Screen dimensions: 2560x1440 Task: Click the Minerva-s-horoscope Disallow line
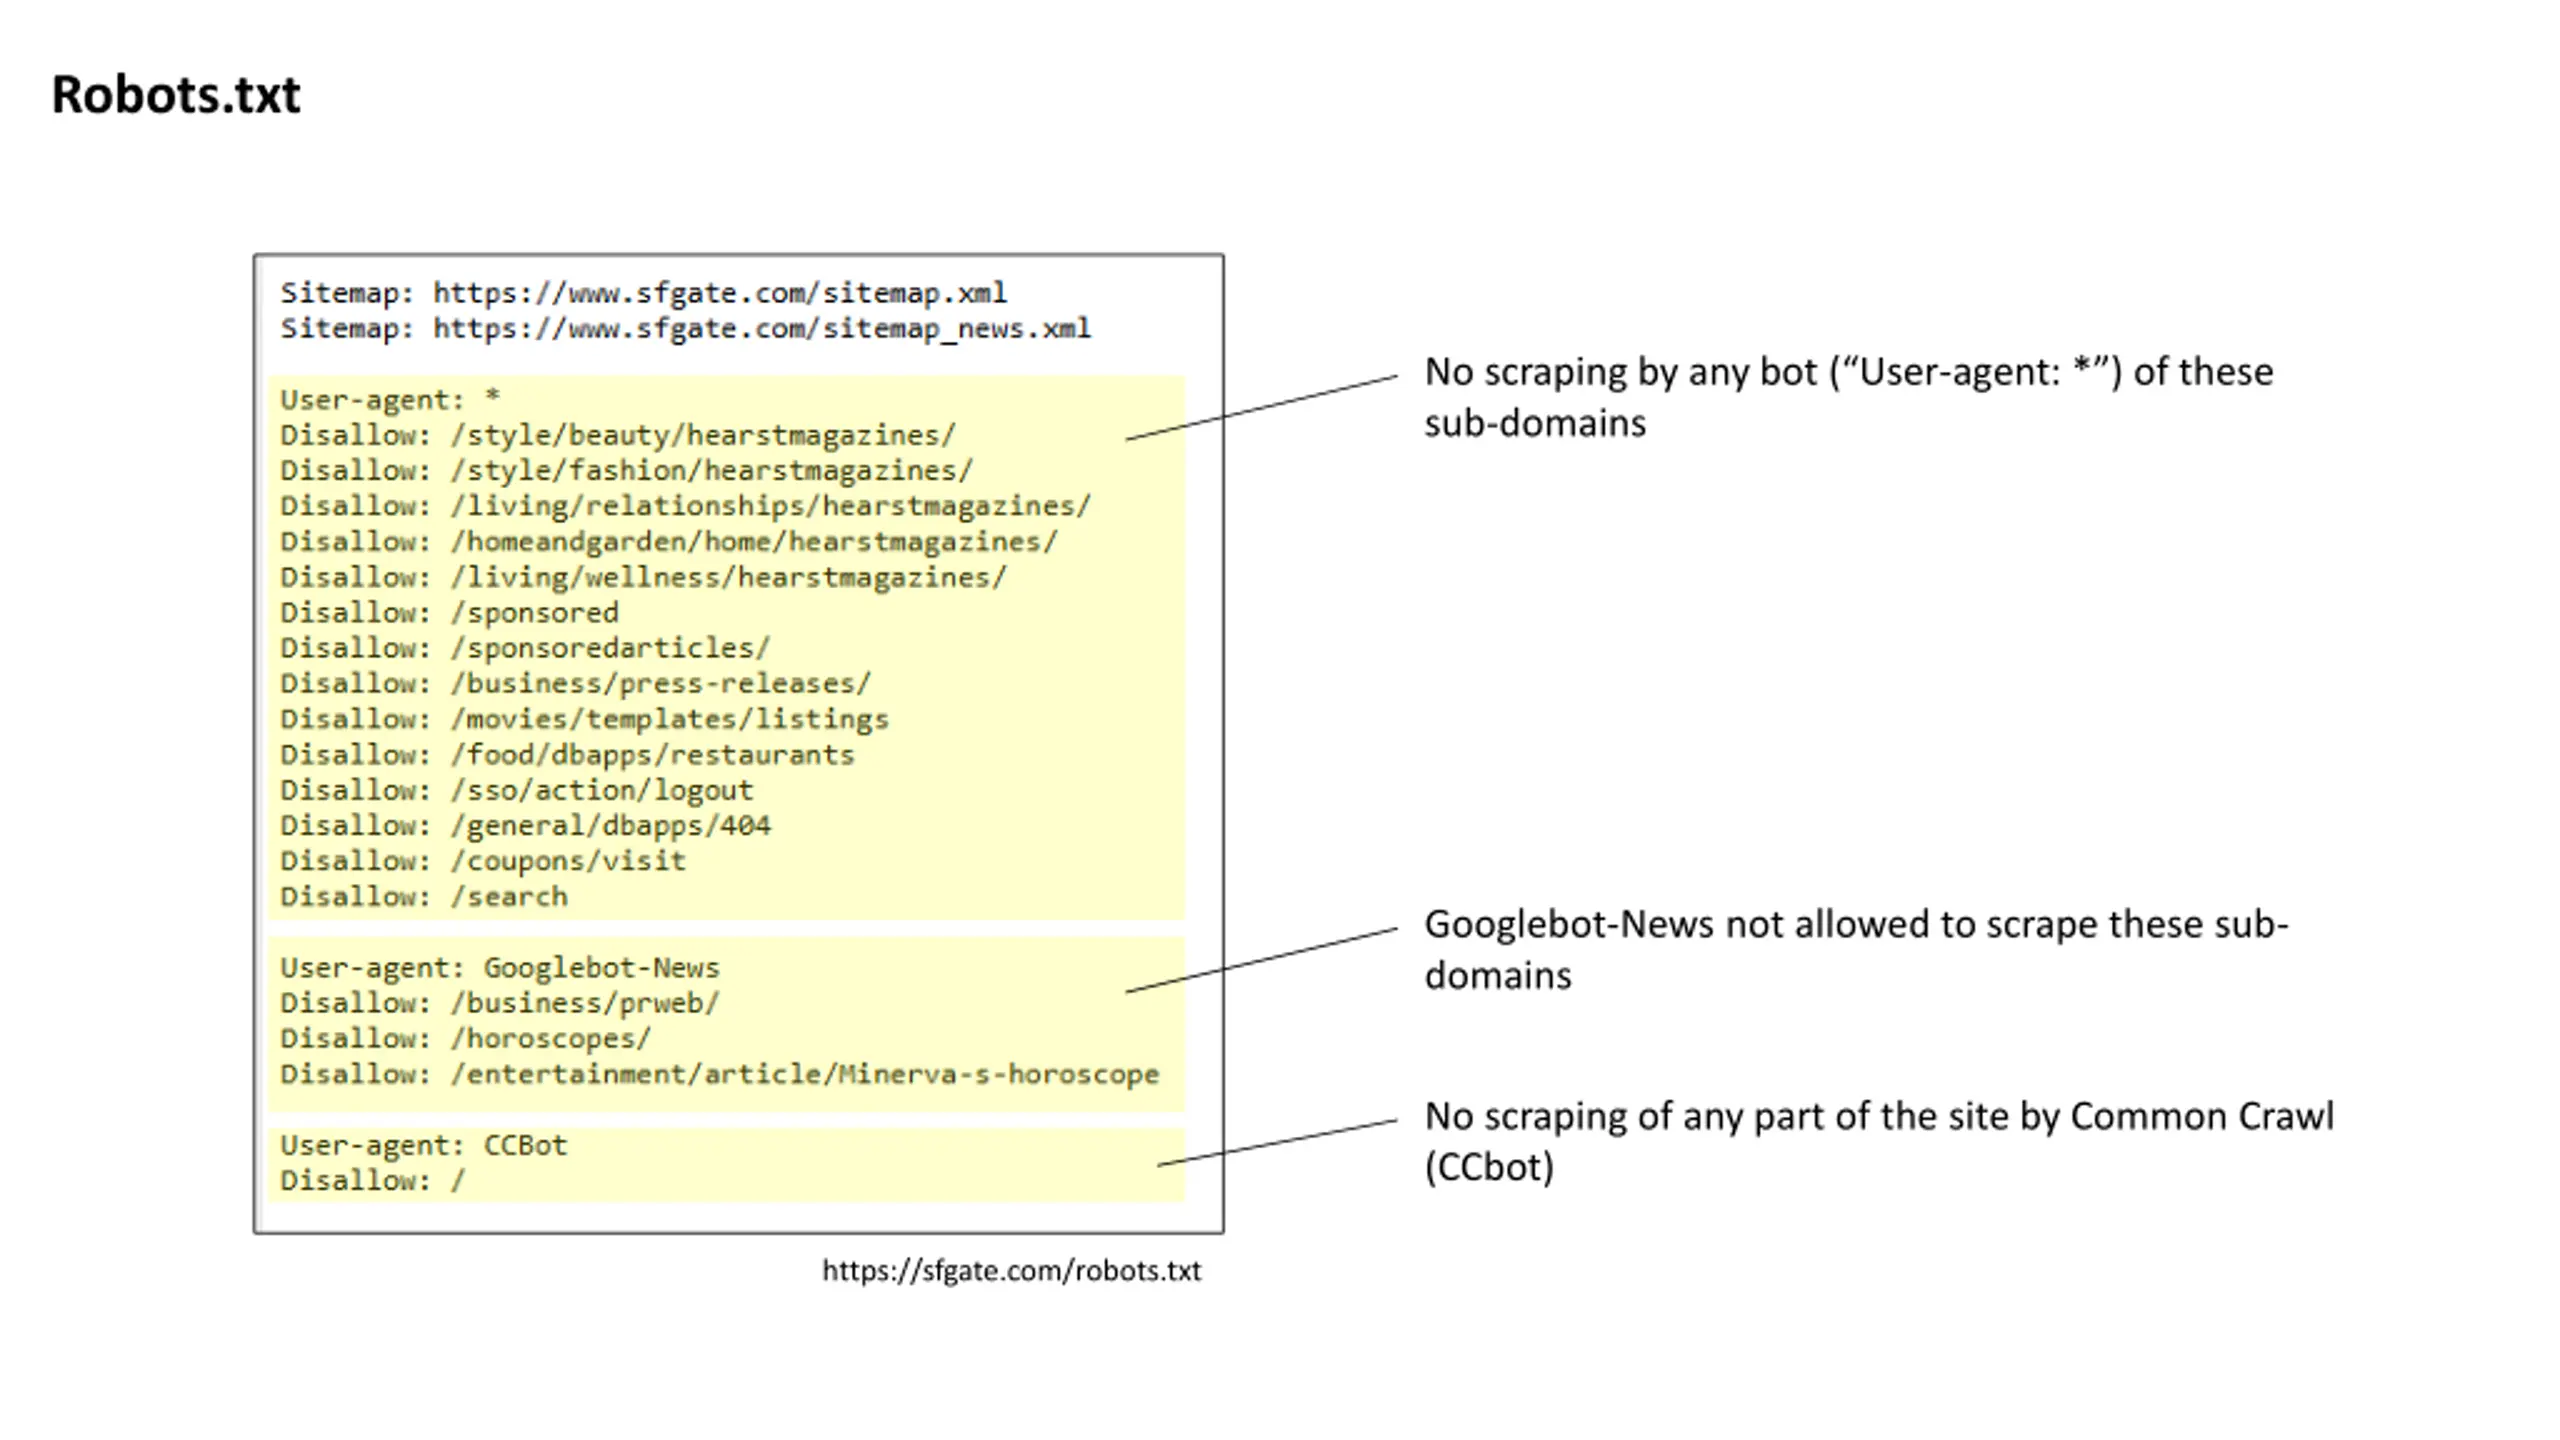pyautogui.click(x=719, y=1074)
